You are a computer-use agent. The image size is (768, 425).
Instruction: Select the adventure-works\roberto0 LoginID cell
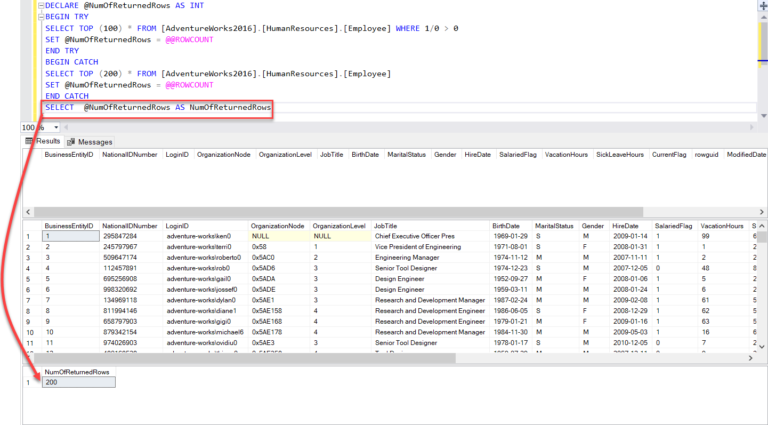coord(206,258)
